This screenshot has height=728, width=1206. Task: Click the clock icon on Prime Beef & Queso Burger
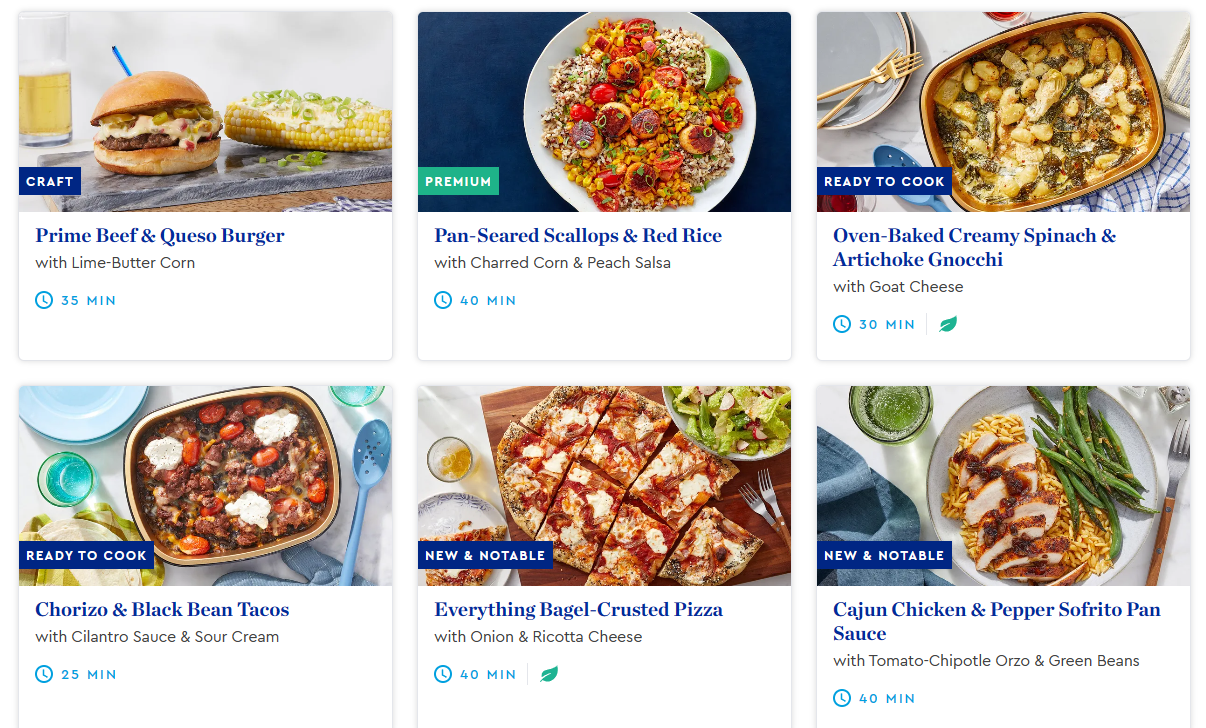pos(44,299)
